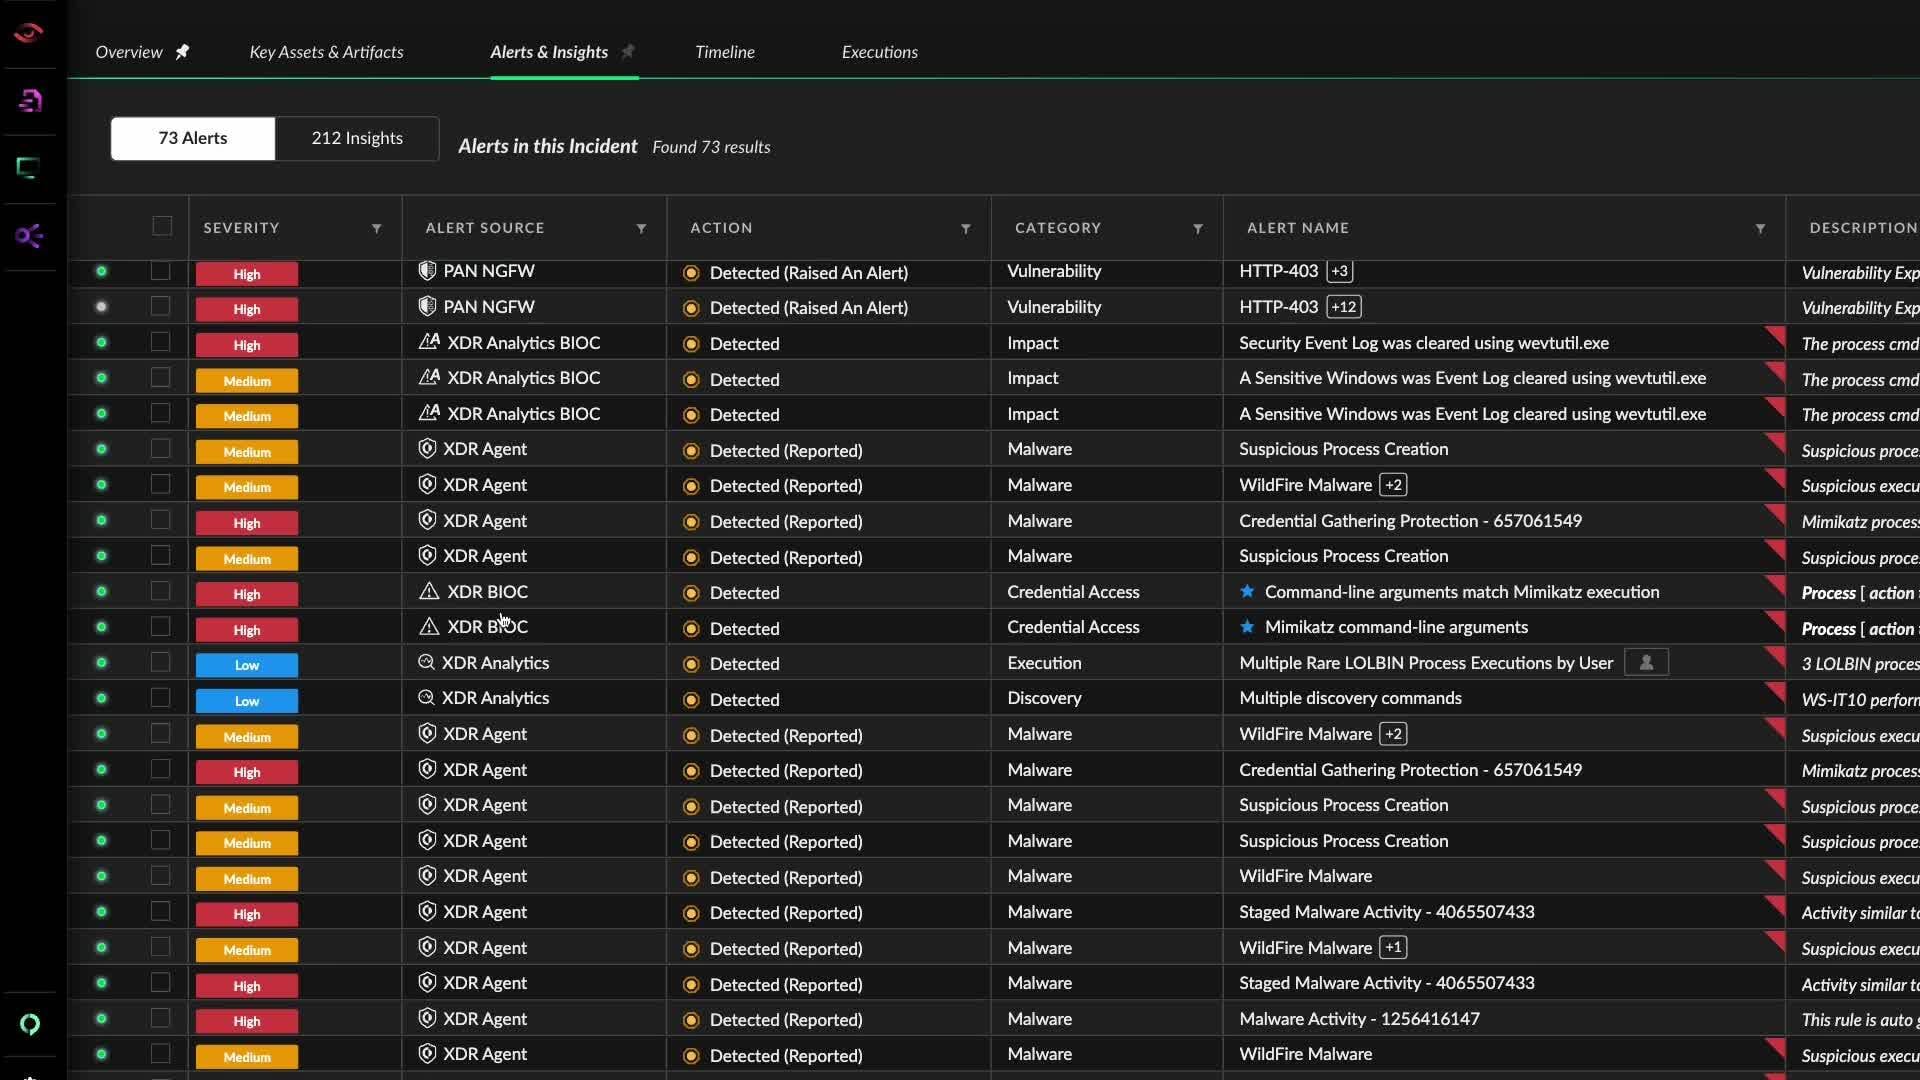The width and height of the screenshot is (1920, 1080).
Task: Click the Cortex logo icon in sidebar
Action: point(29,33)
